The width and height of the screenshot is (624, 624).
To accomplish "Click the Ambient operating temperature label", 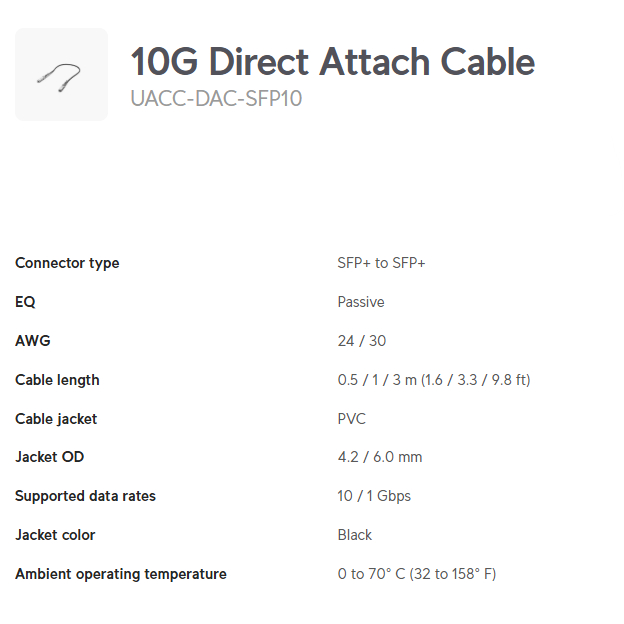I will click(x=121, y=574).
